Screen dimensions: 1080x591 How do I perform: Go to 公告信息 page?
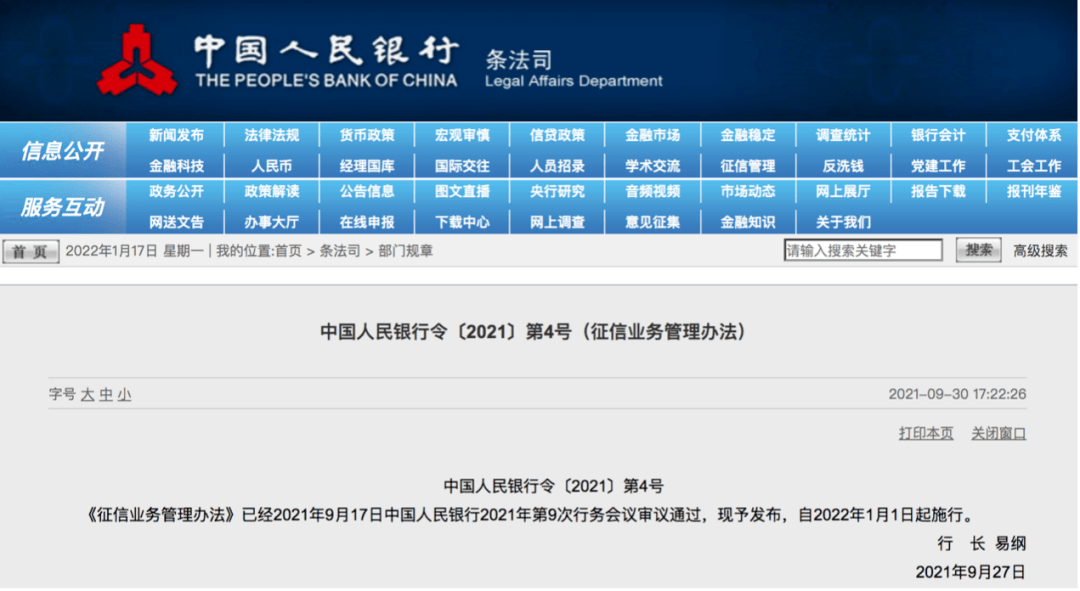pyautogui.click(x=367, y=191)
